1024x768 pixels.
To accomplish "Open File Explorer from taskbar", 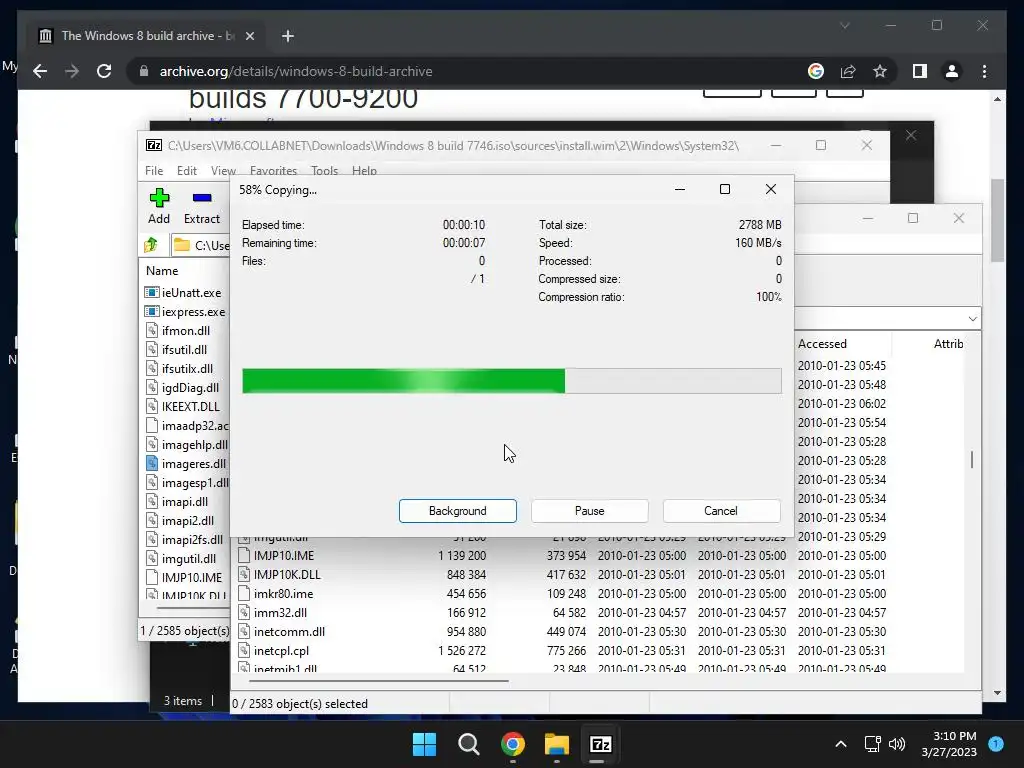I will [556, 744].
